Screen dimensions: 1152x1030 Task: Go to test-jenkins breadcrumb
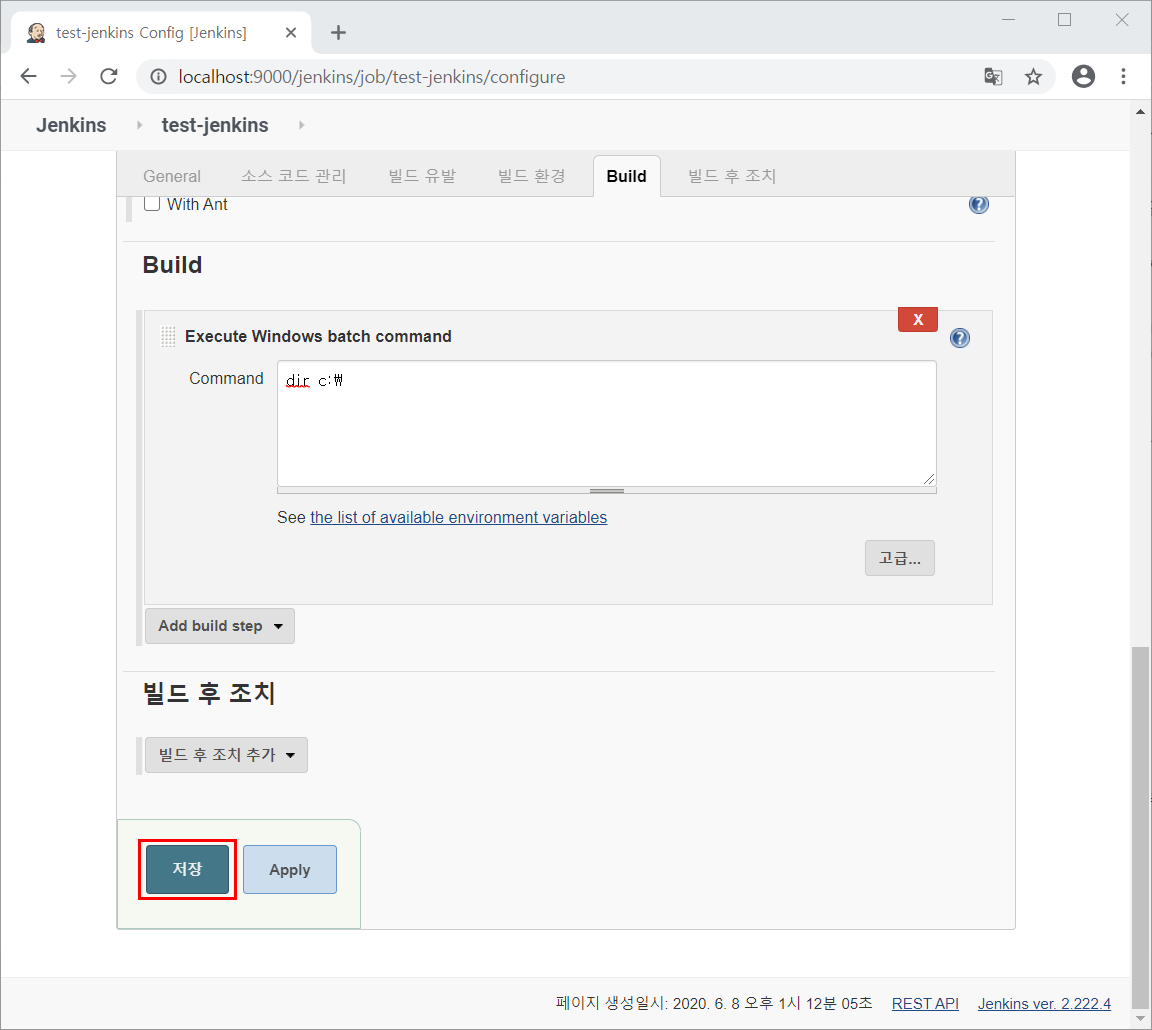pyautogui.click(x=215, y=126)
